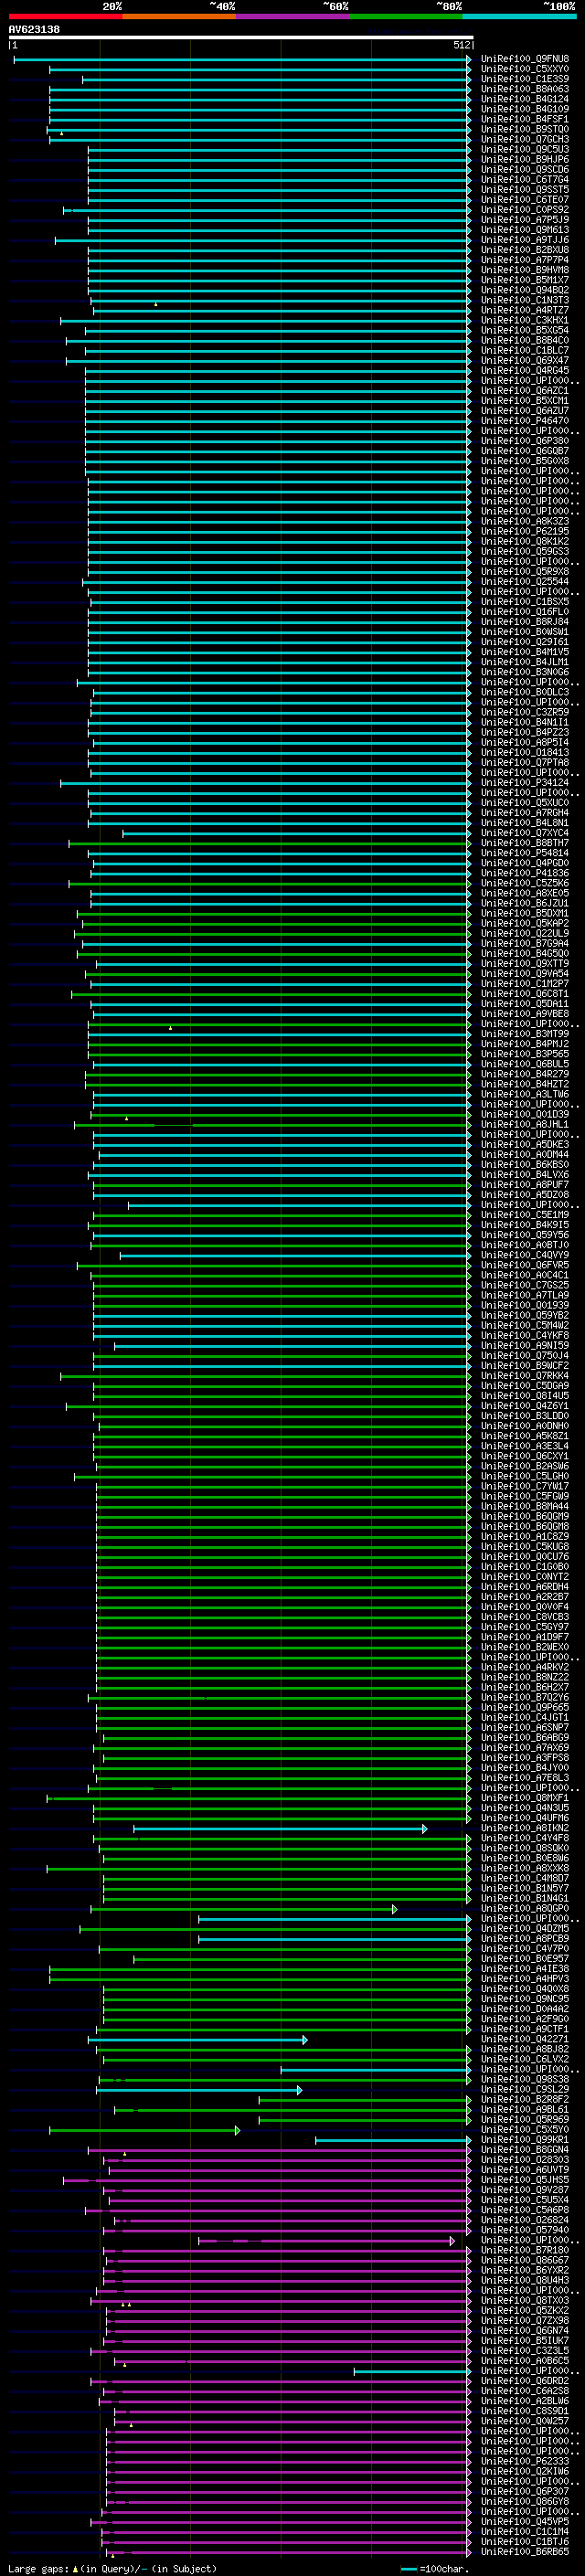Select label UniRef100_B6RB65

click(525, 2552)
